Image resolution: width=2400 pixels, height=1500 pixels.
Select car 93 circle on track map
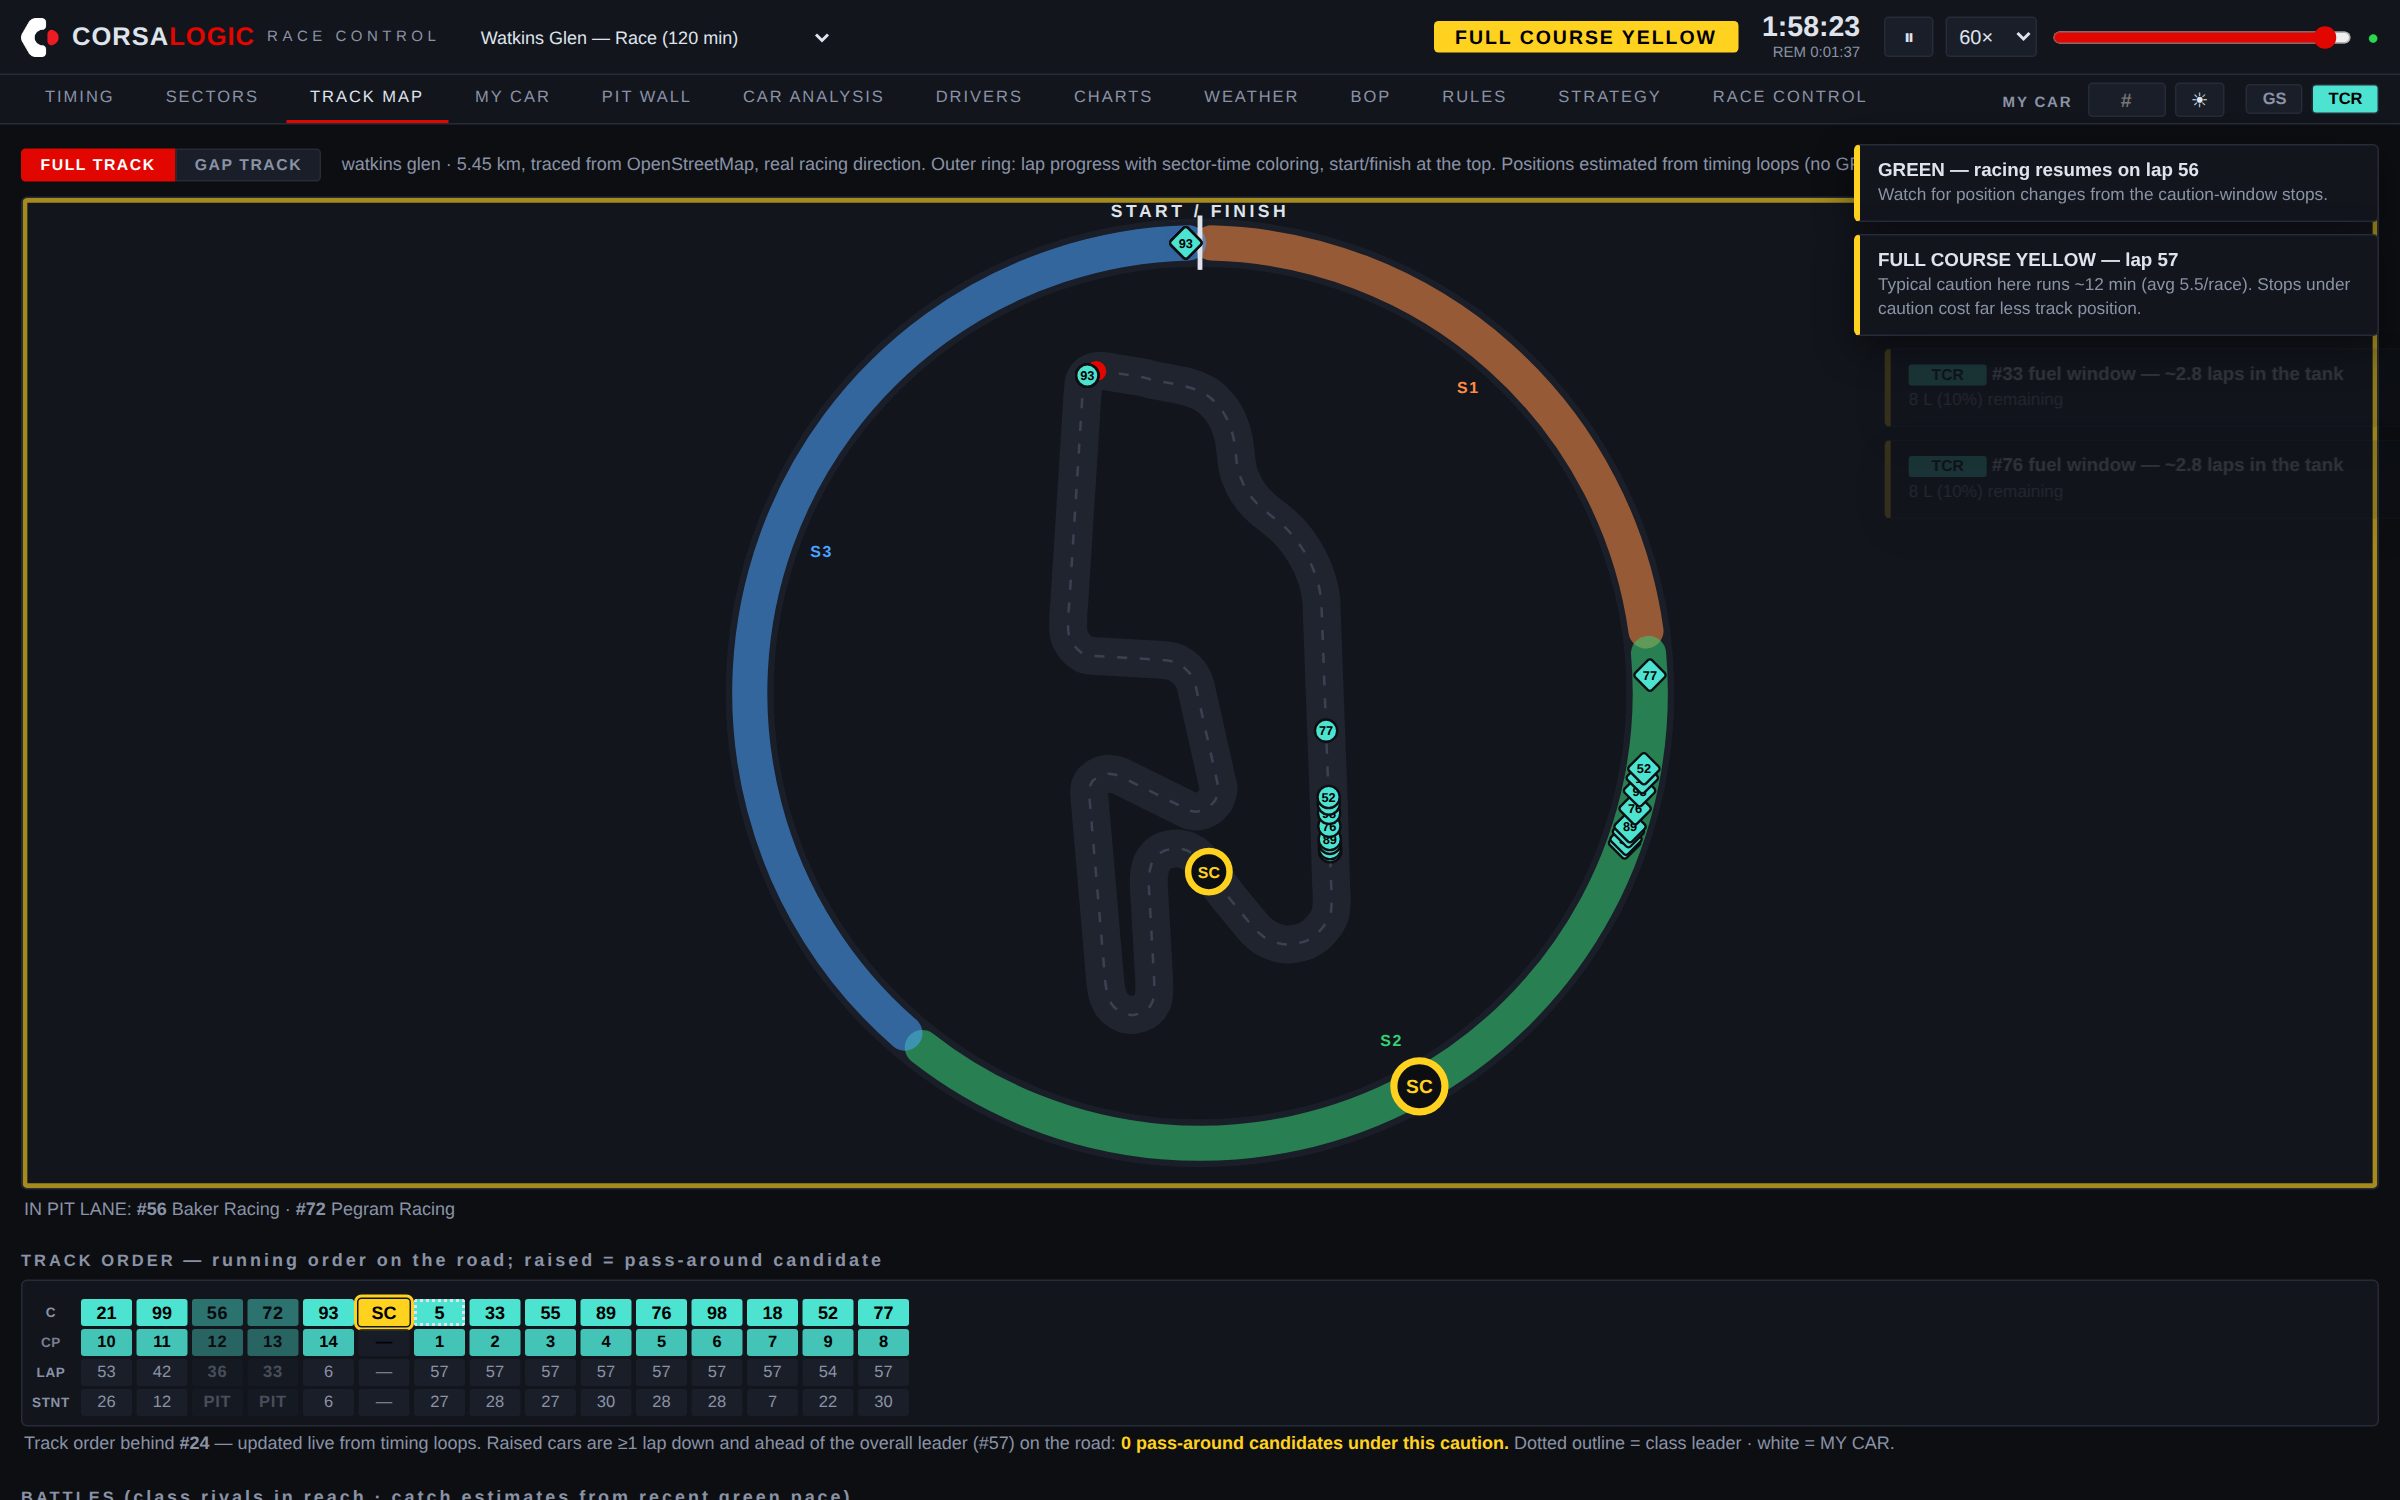[x=1087, y=376]
